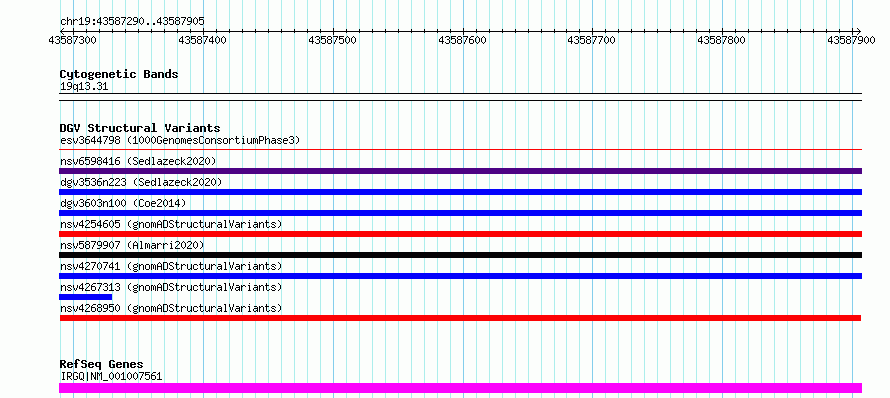The width and height of the screenshot is (890, 398).
Task: Select the short blue nsv4267313 bar
Action: [86, 297]
